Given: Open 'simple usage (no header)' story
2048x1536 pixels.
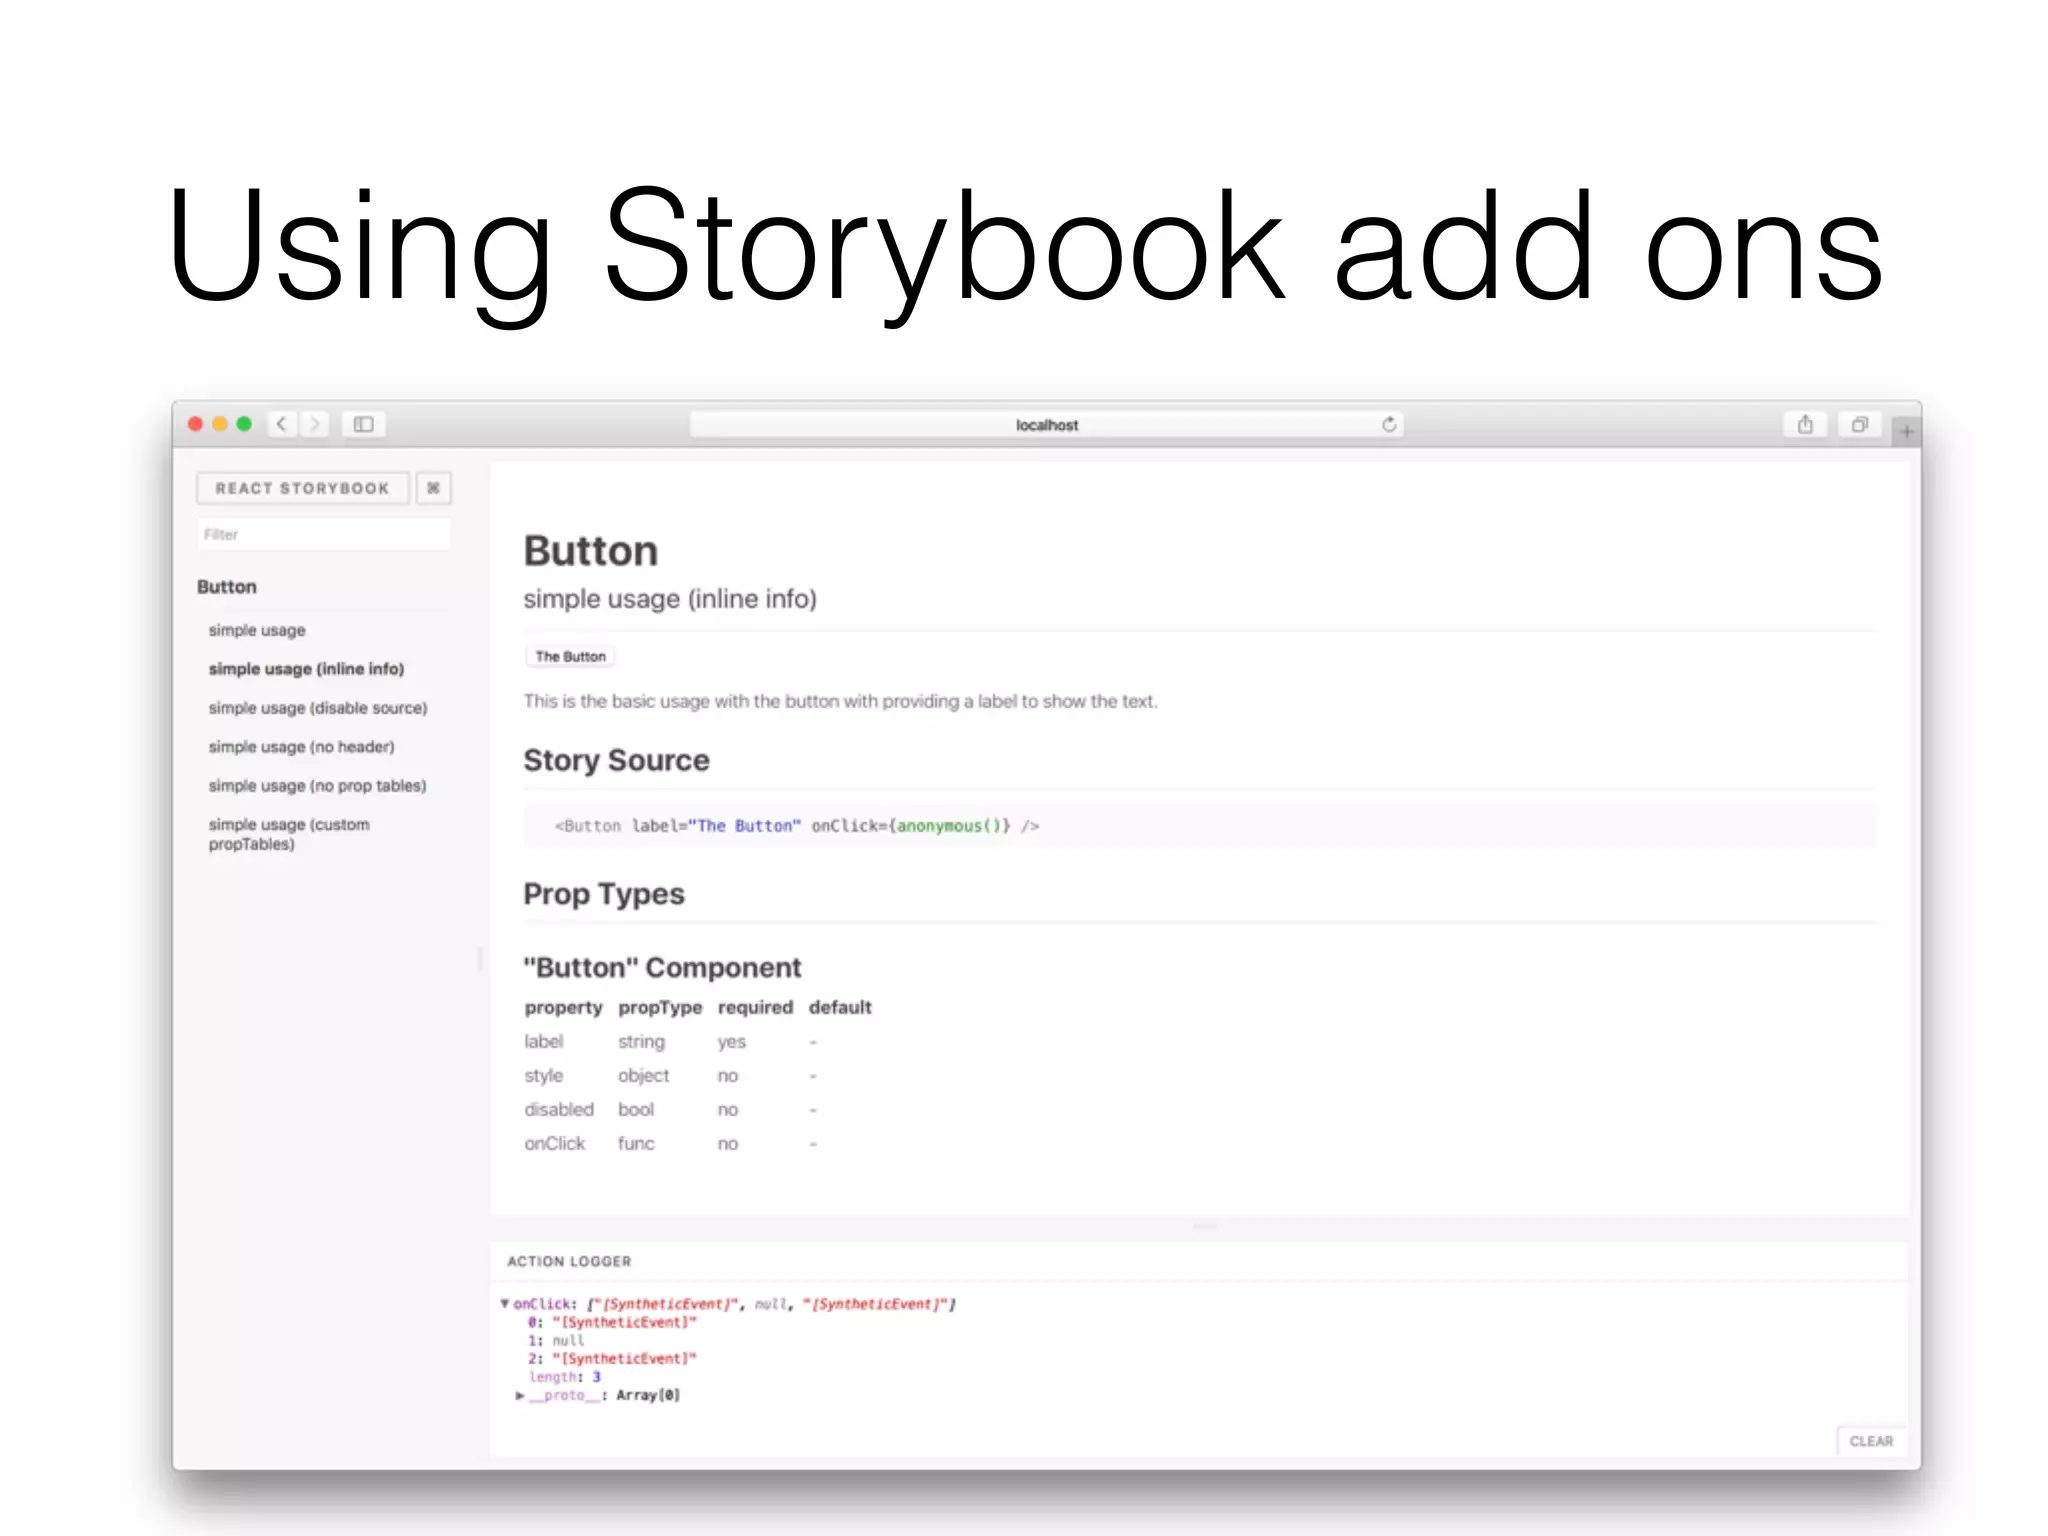Looking at the screenshot, I should point(301,747).
